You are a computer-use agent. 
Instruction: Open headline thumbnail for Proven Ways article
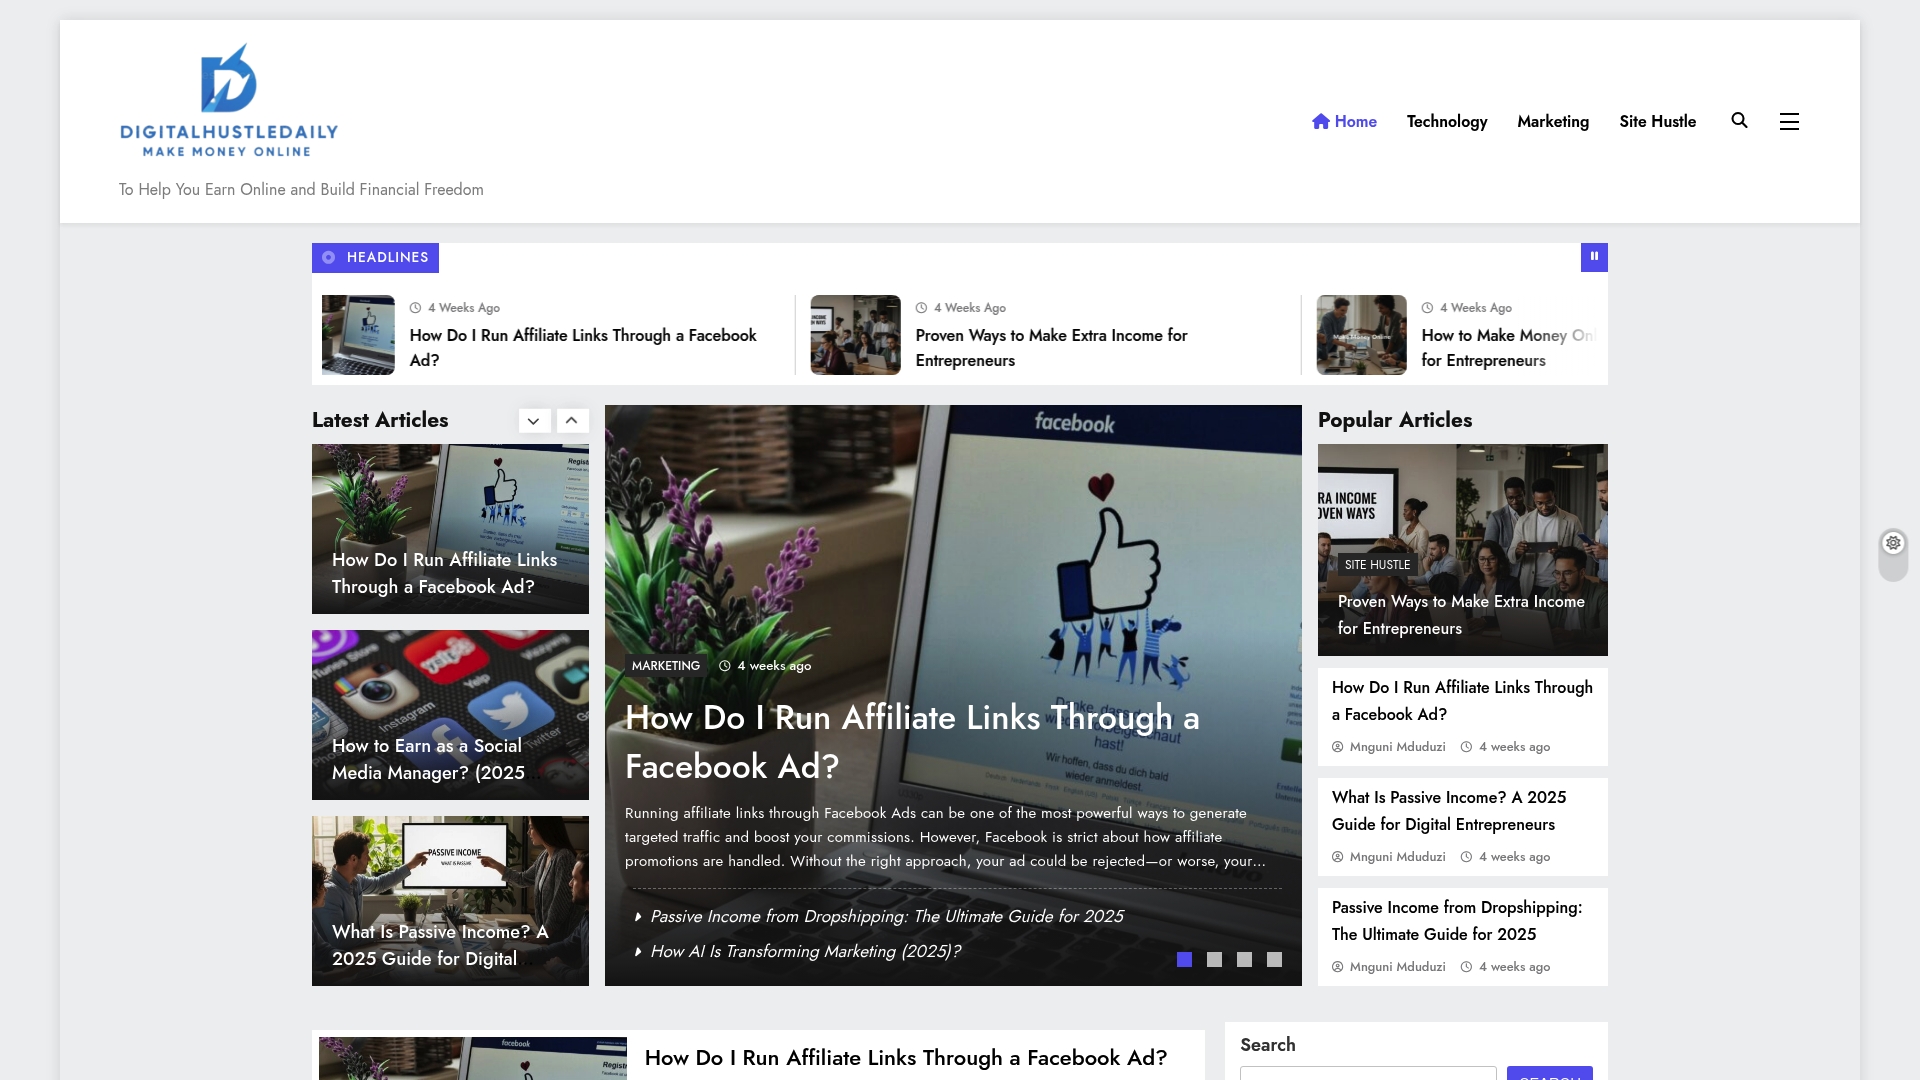[855, 335]
